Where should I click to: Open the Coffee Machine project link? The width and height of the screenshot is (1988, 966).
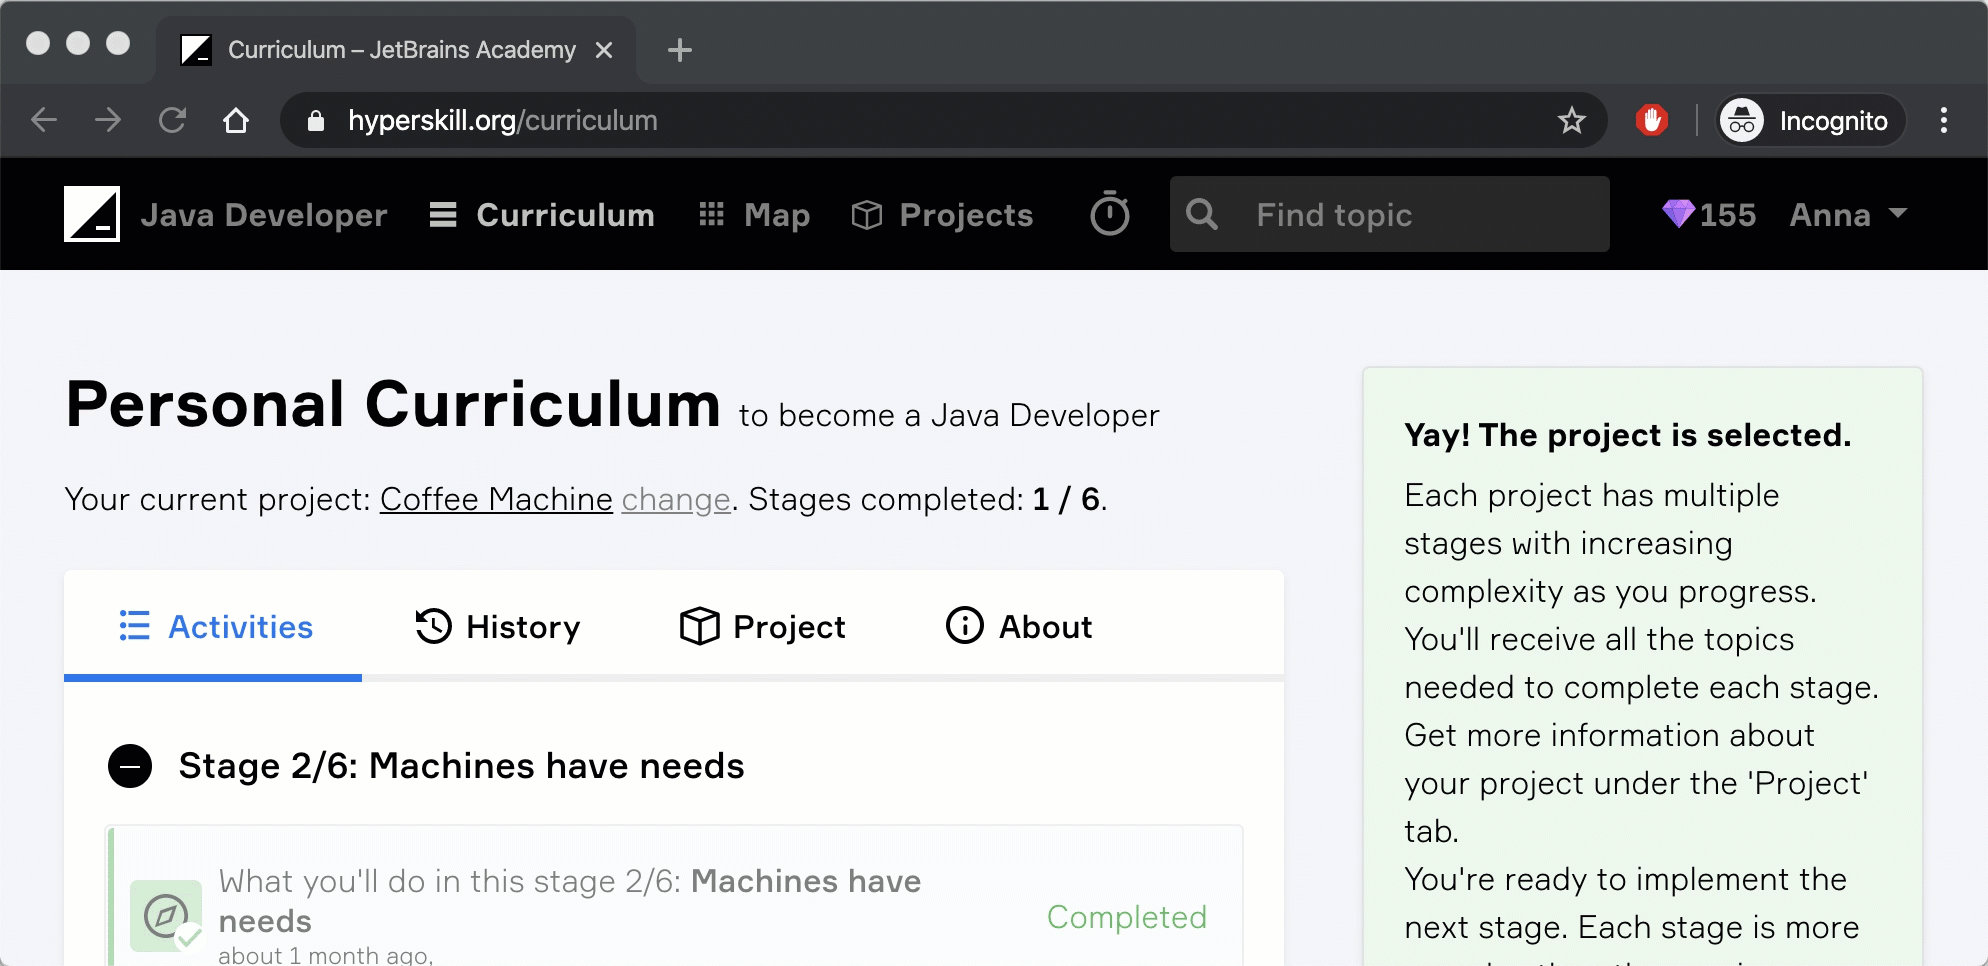pyautogui.click(x=496, y=499)
